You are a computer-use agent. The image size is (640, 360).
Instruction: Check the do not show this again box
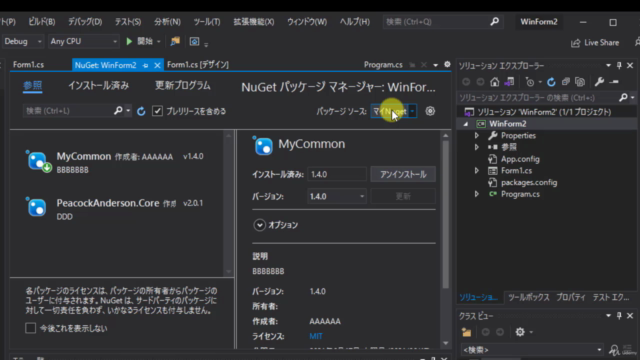(x=30, y=328)
